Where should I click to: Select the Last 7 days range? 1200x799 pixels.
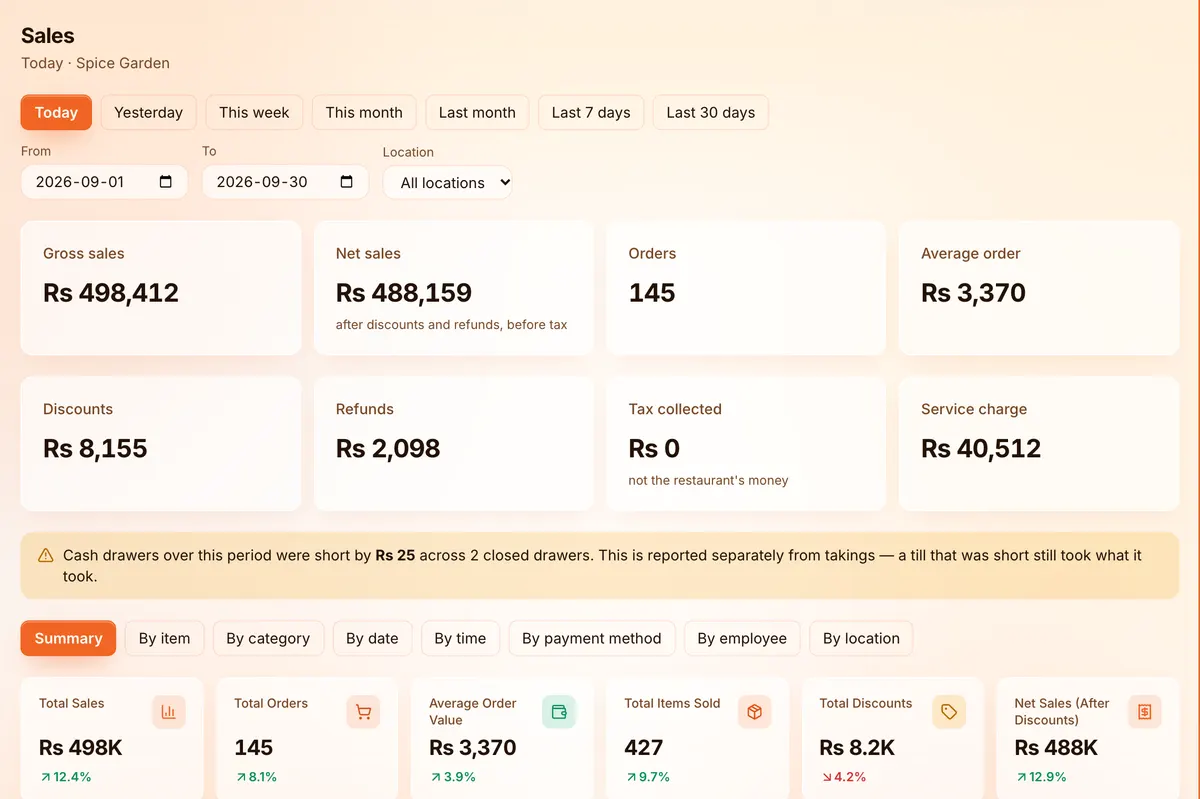tap(591, 112)
